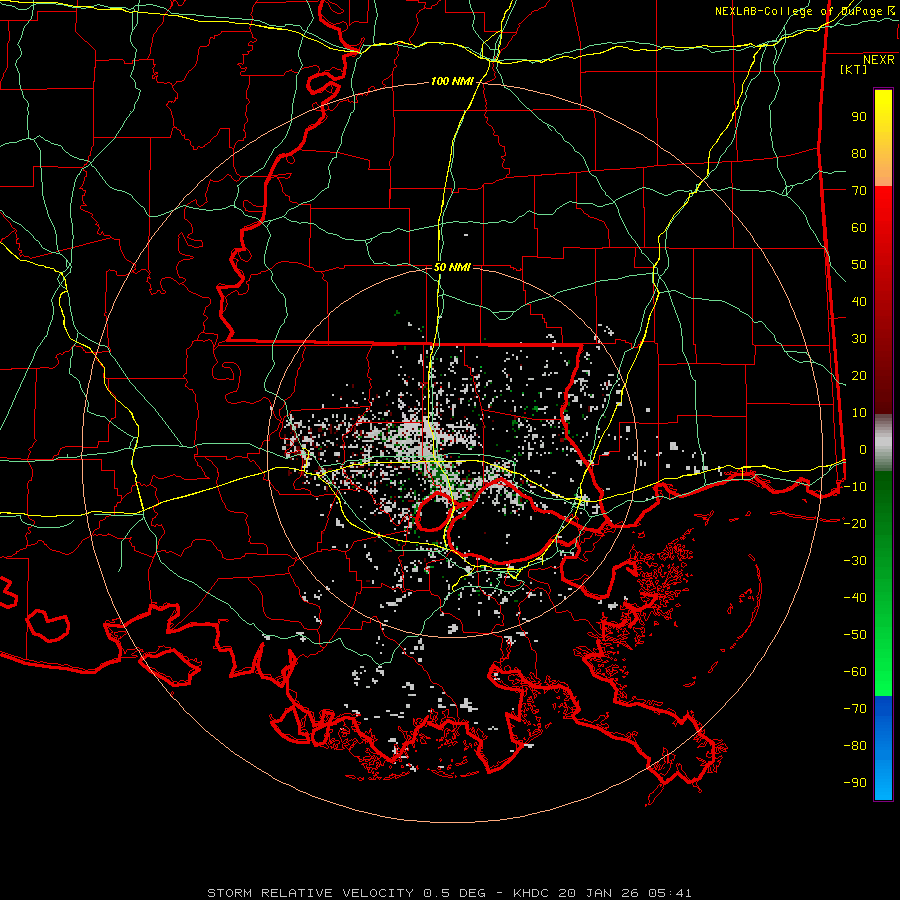Click the -10 value on the velocity scale
The image size is (900, 900).
(x=855, y=487)
